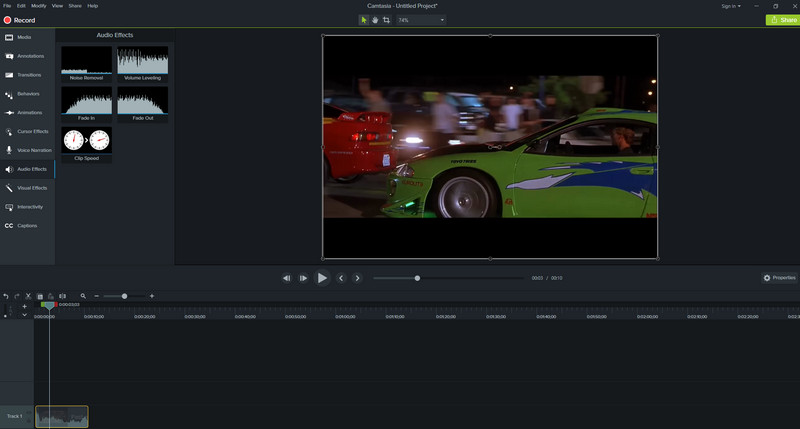Screen dimensions: 800x429
Task: Click the Behaviors icon in sidebar
Action: (x=9, y=94)
